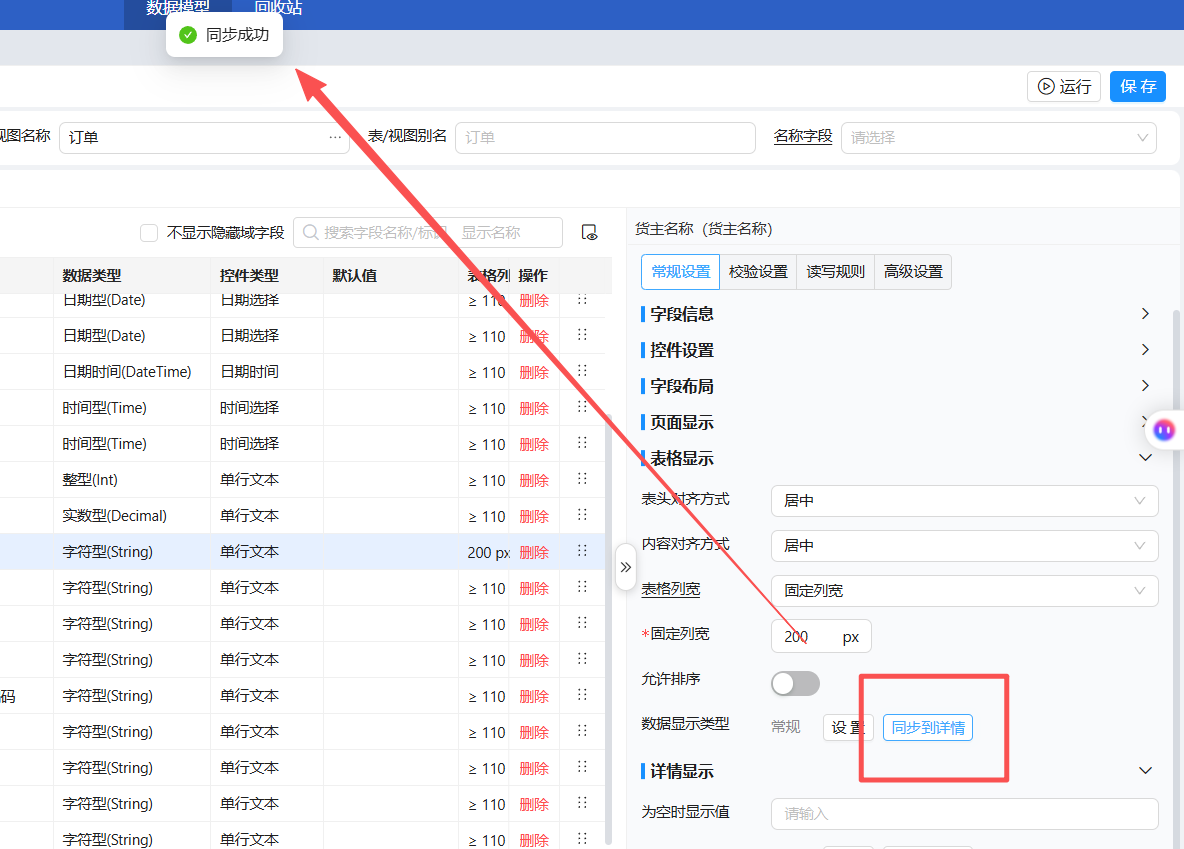
Task: Click the 保存 button
Action: 1138,86
